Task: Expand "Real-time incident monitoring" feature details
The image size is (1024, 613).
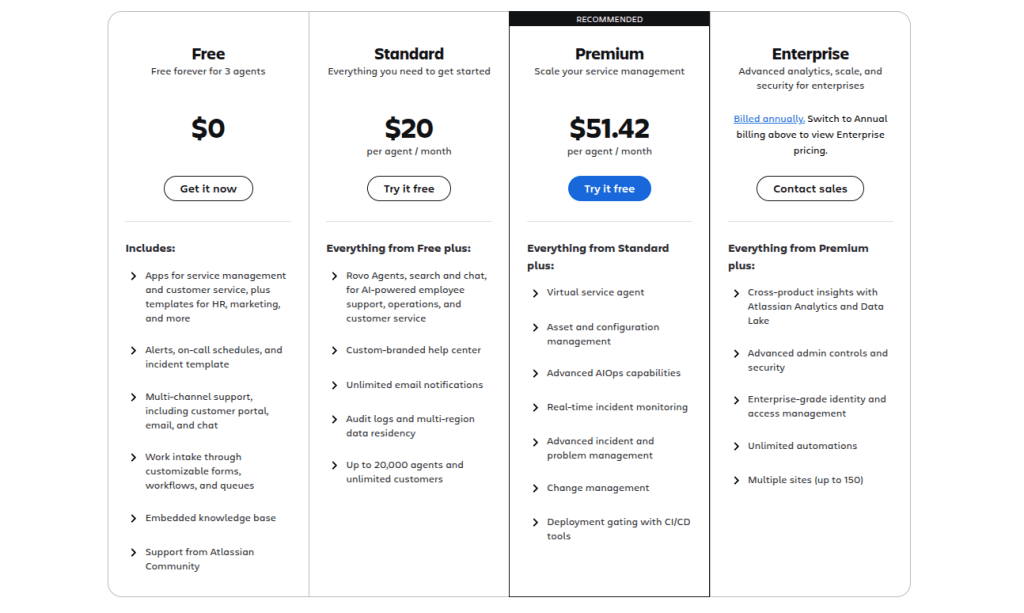Action: click(533, 407)
